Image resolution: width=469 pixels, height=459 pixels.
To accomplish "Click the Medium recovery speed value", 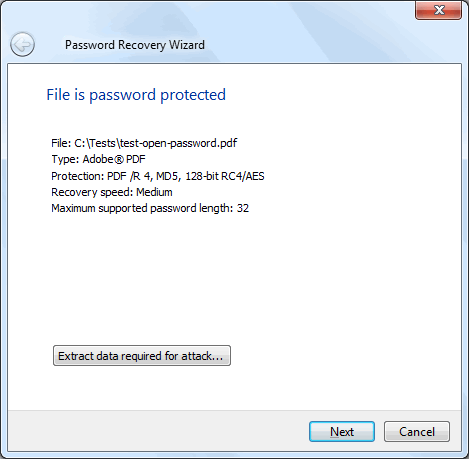I will [x=154, y=192].
